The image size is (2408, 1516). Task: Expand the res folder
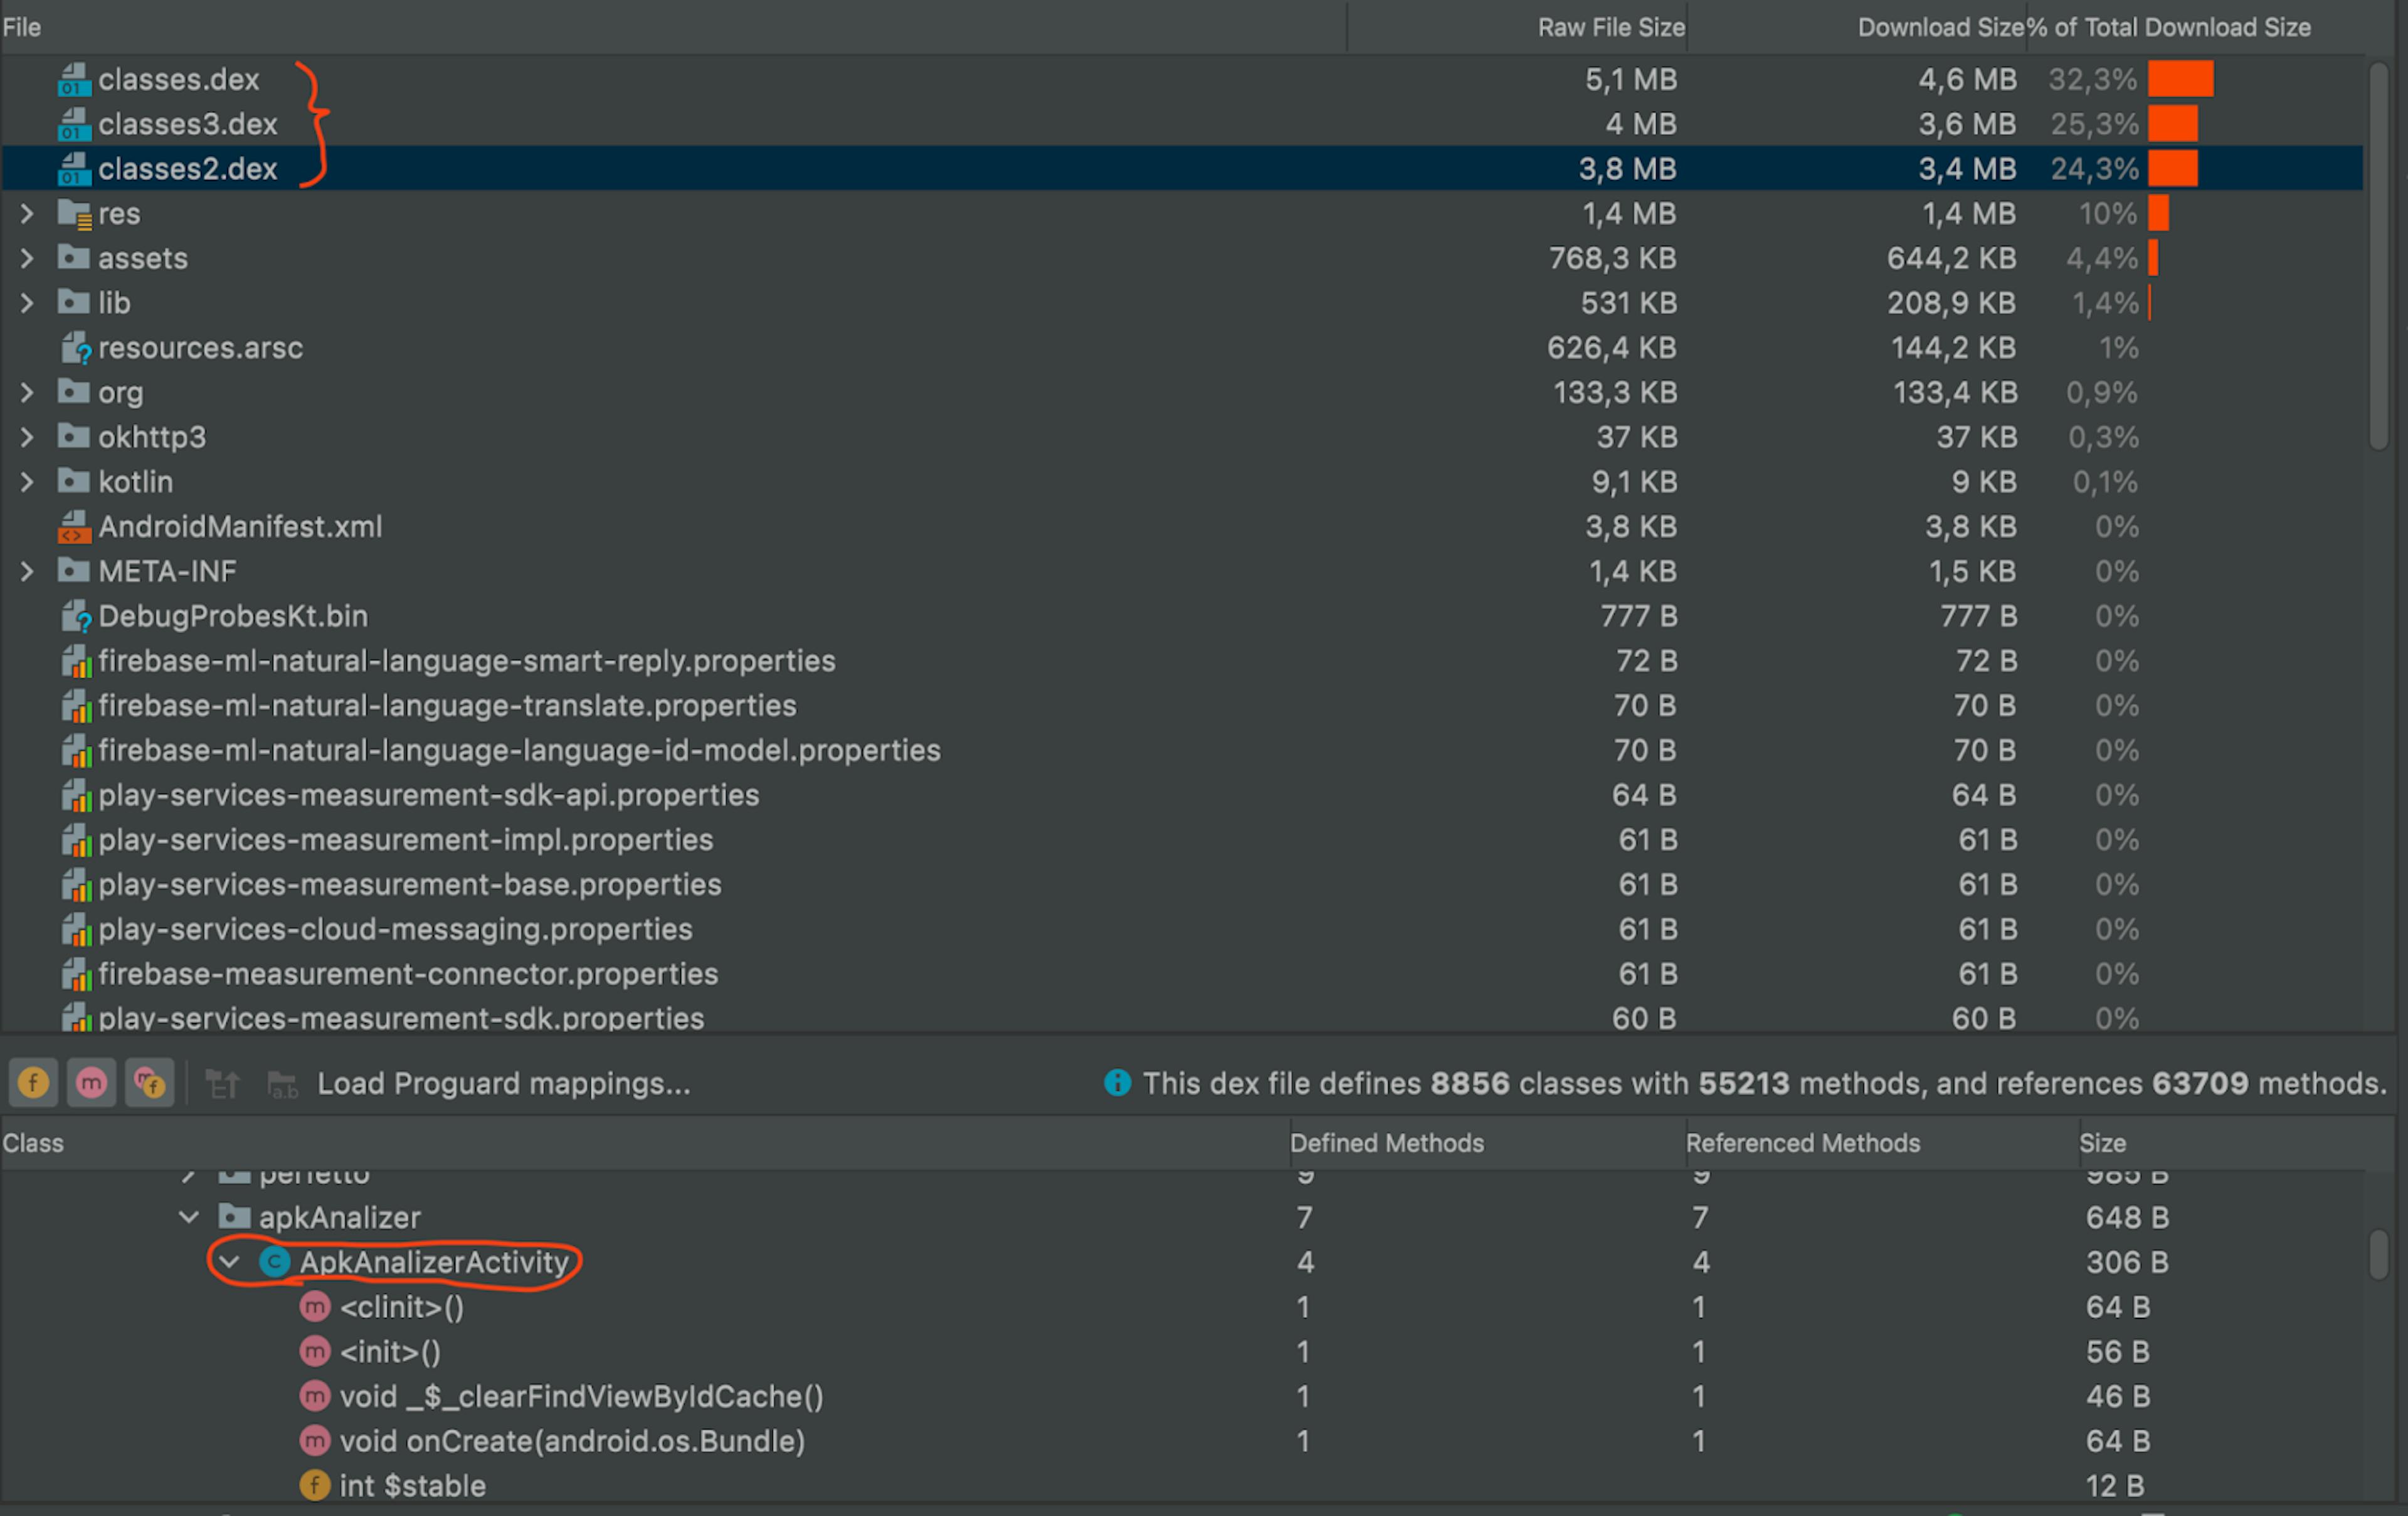[27, 214]
